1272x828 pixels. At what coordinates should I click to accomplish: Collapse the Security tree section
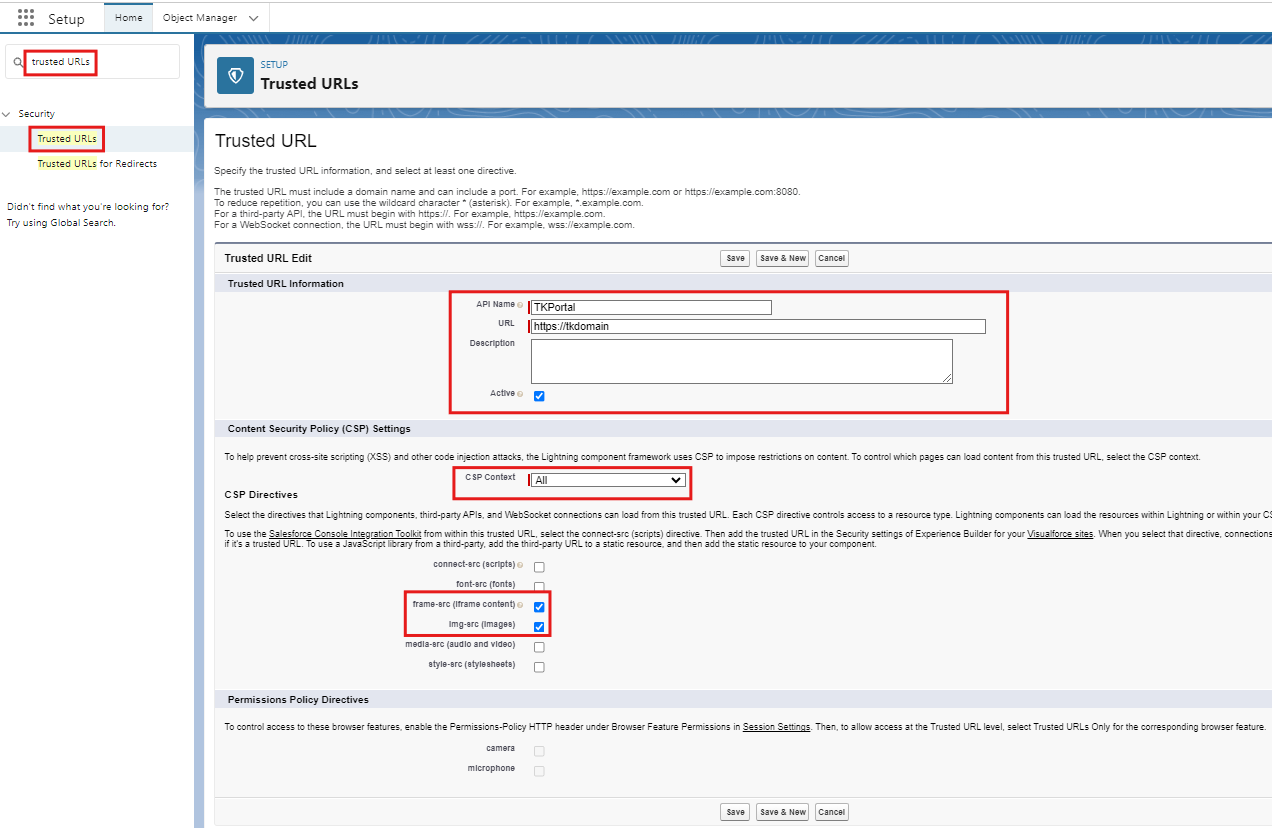pyautogui.click(x=7, y=114)
